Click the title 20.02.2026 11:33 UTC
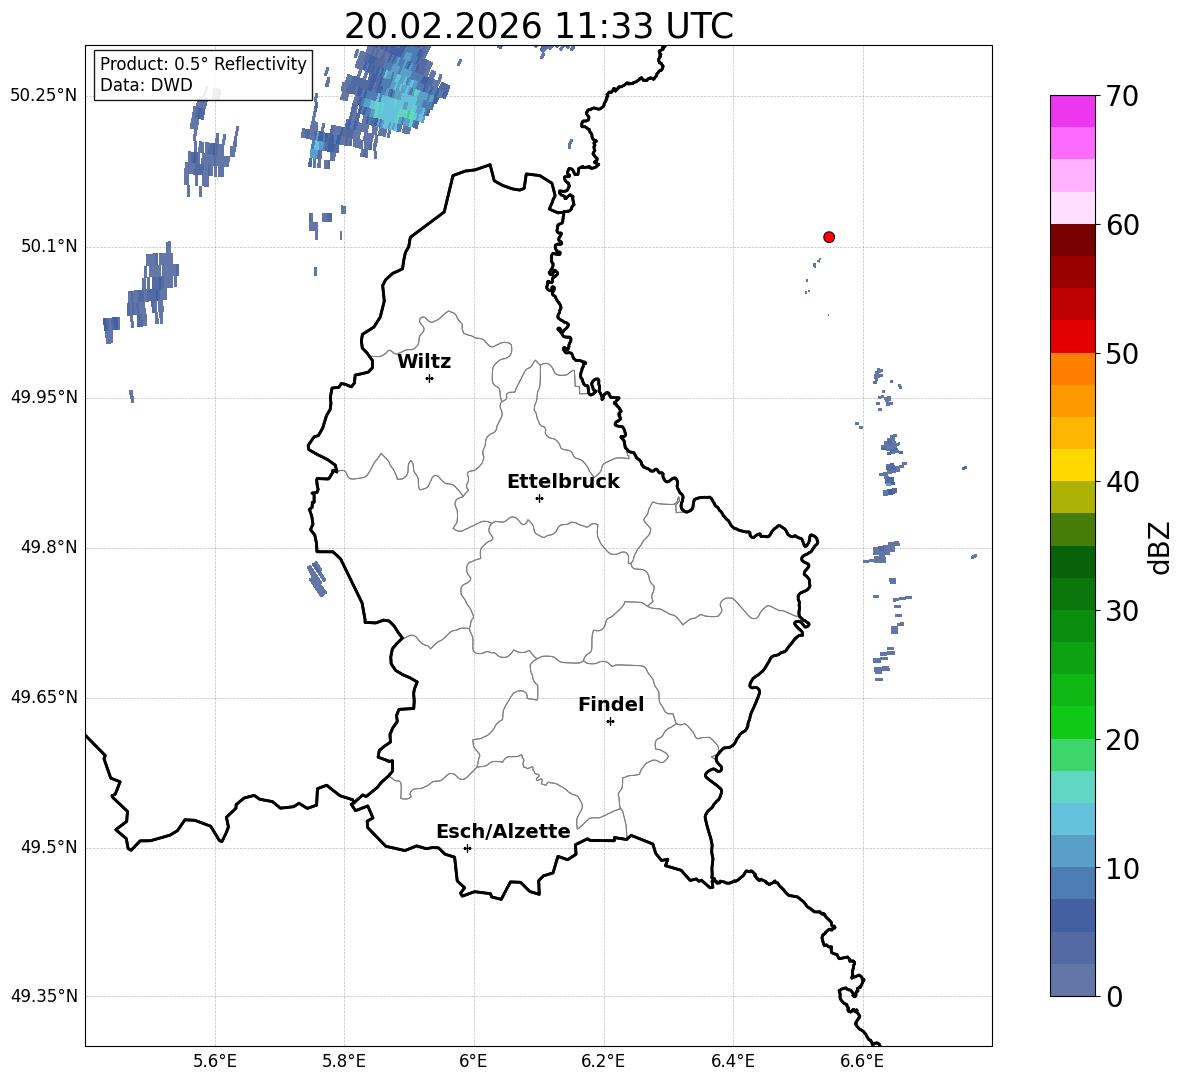Viewport: 1184px width, 1081px height. coord(538,26)
